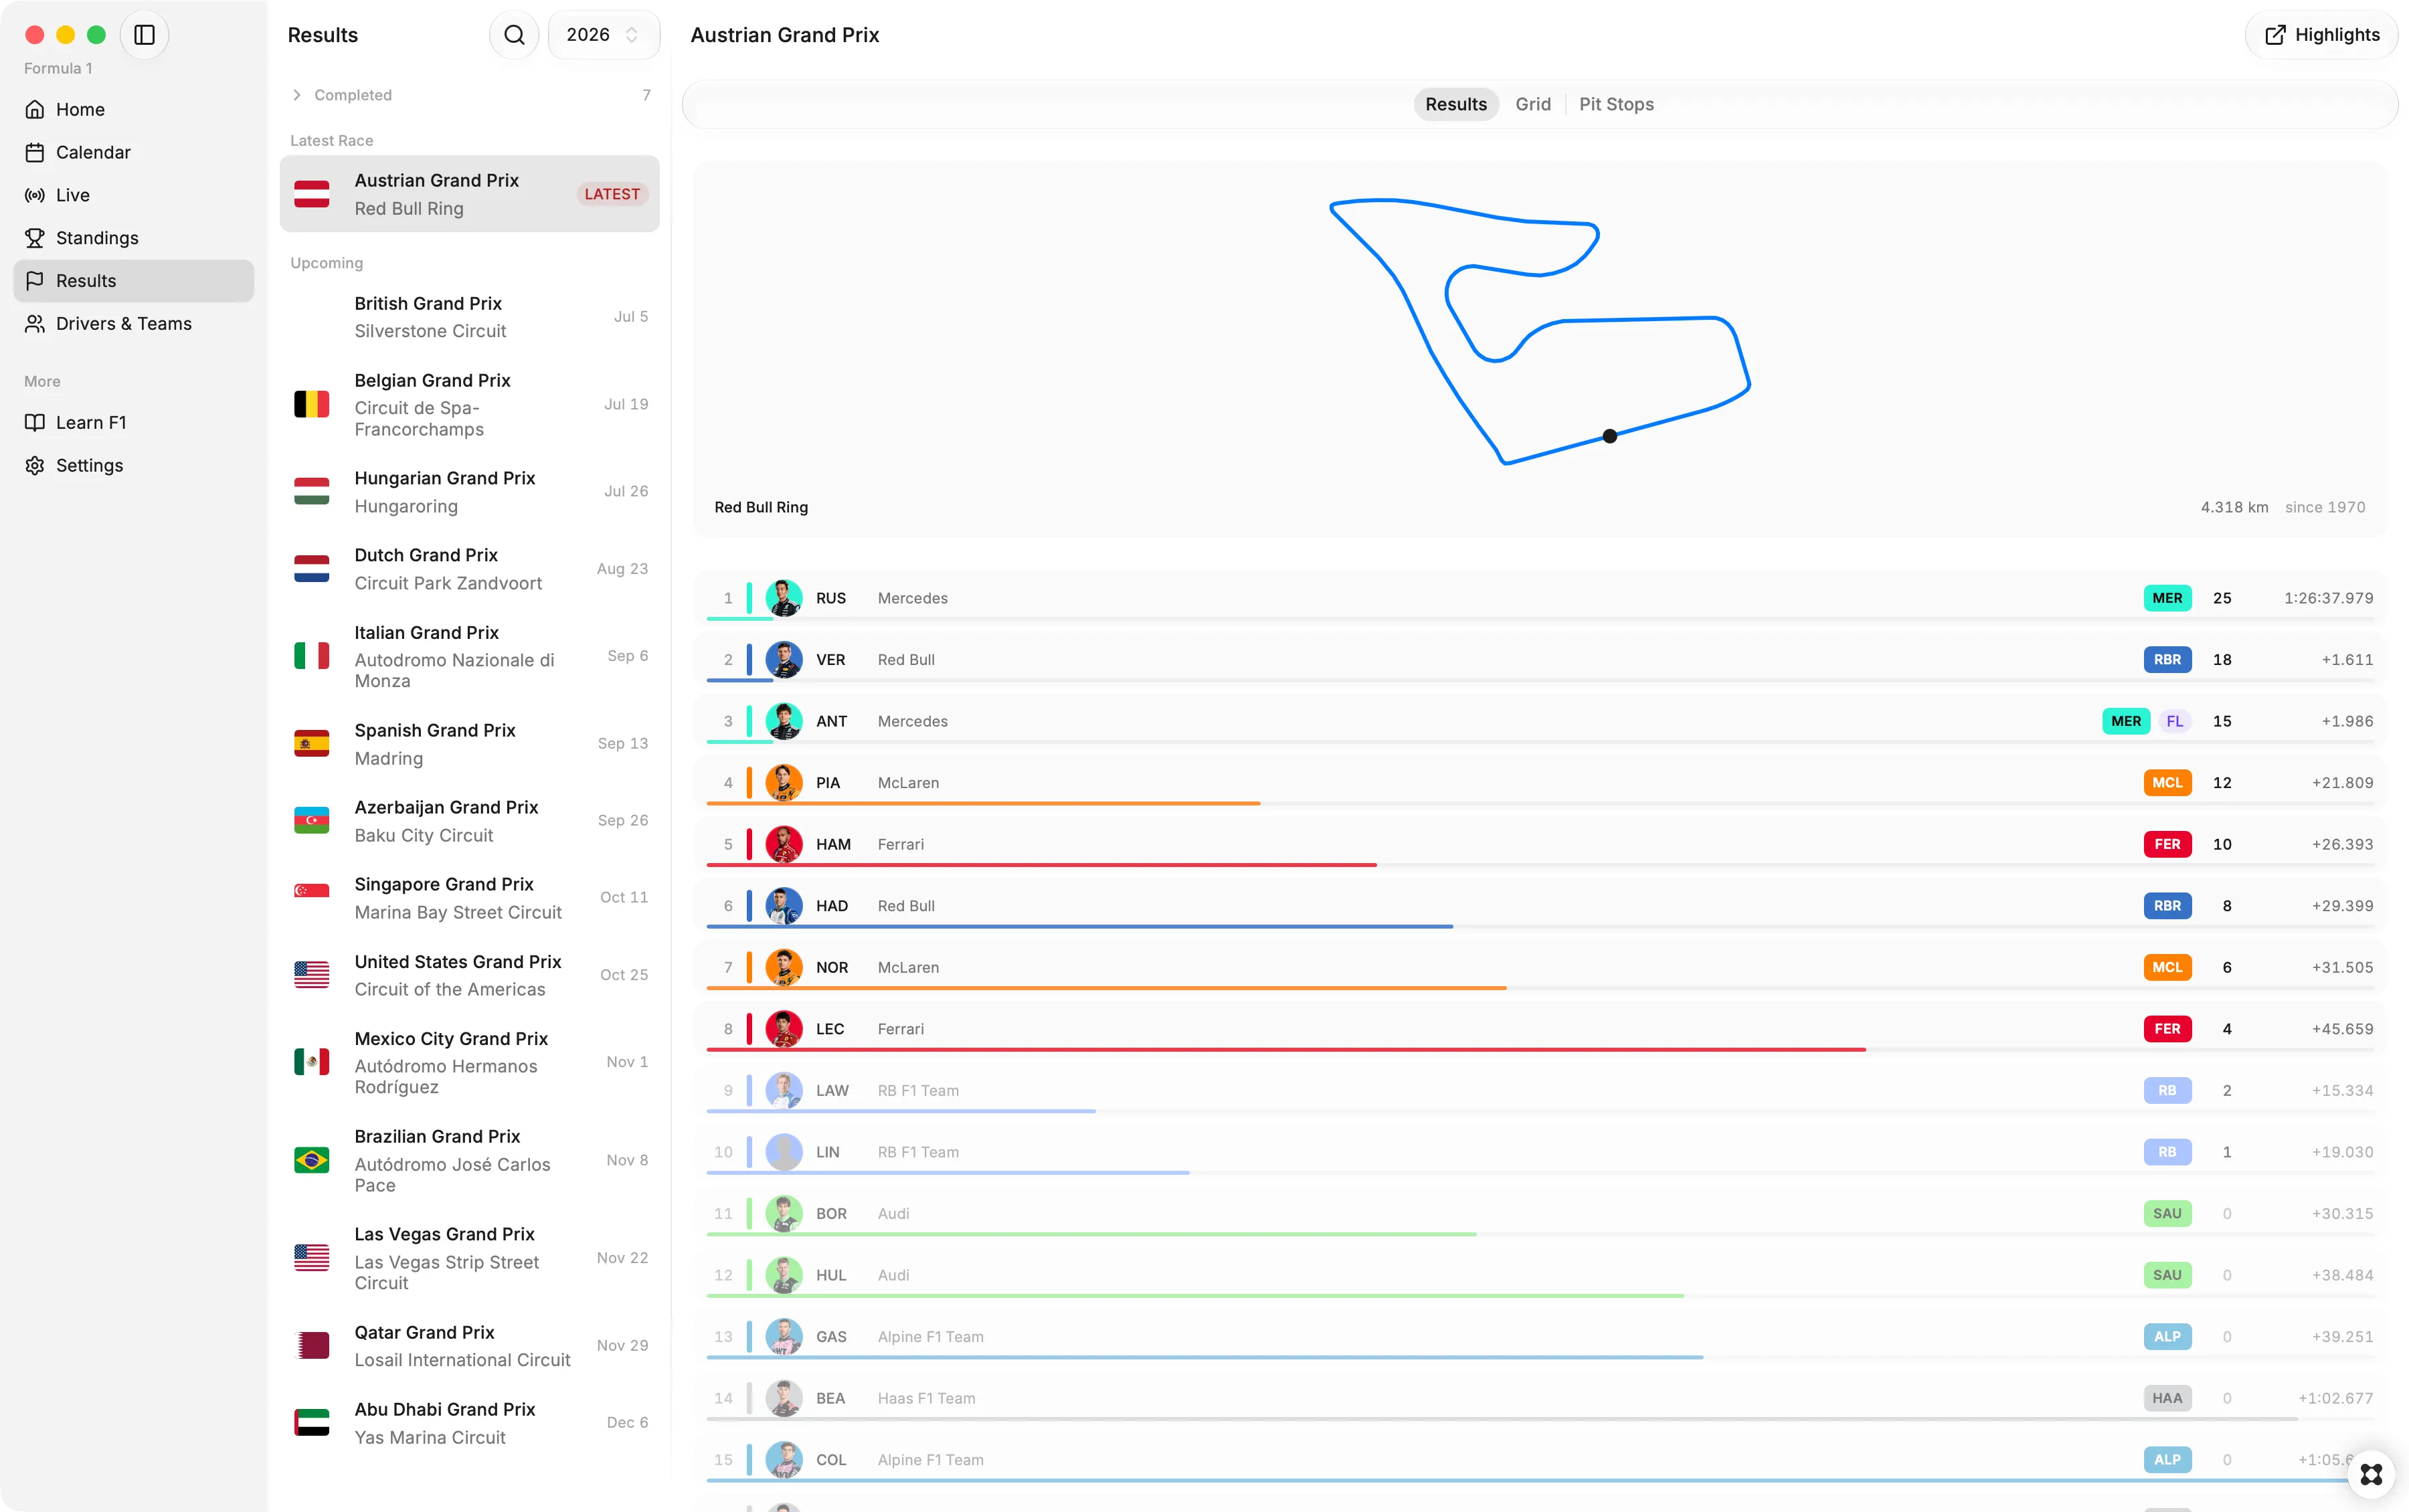Click the SAU team badge on BOR row
2409x1512 pixels.
2167,1214
